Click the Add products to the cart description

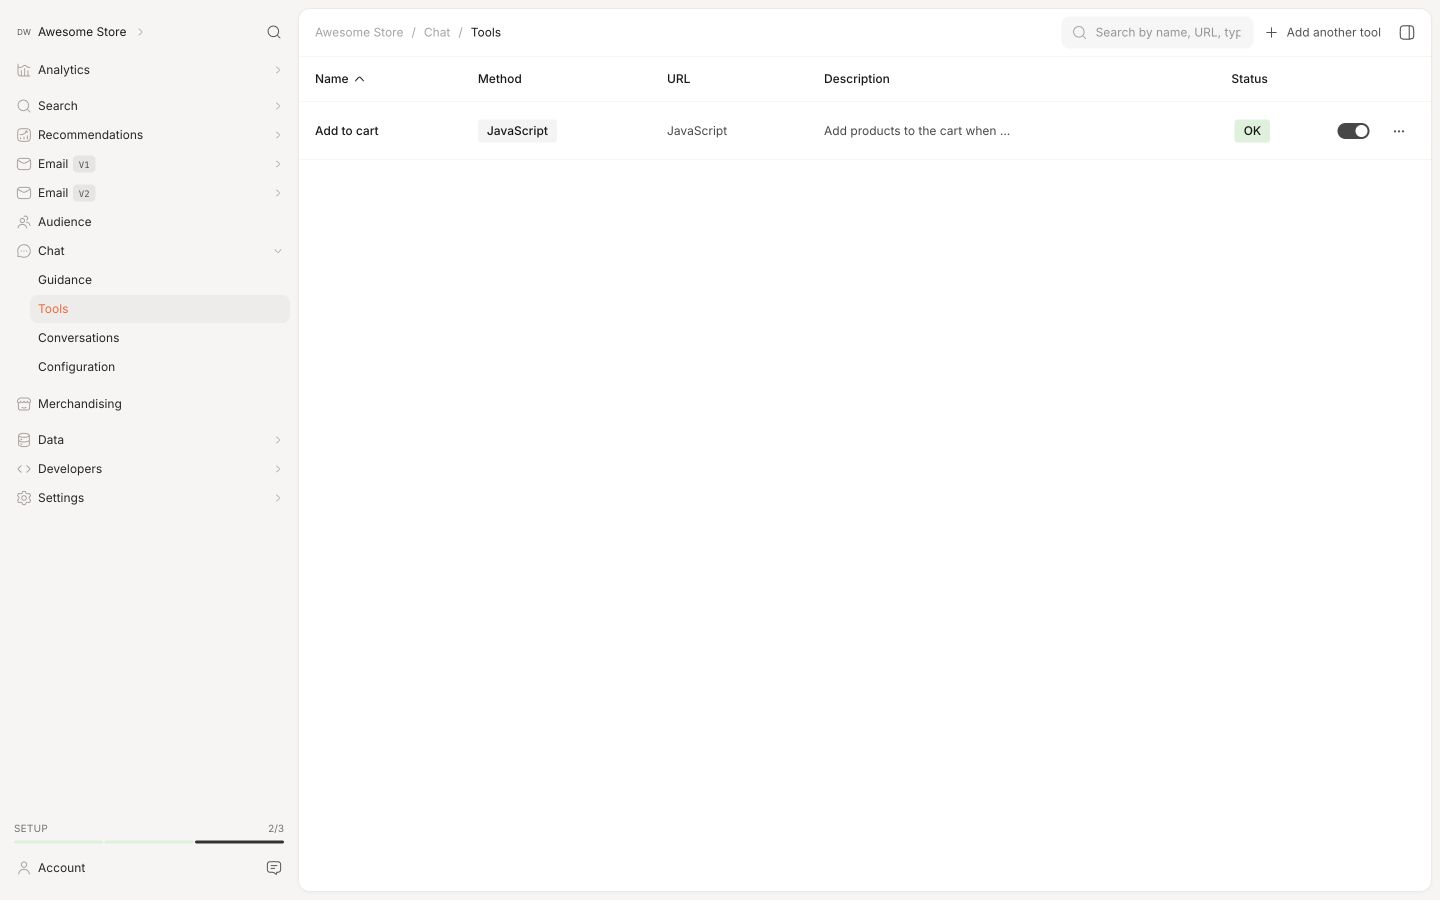coord(917,131)
